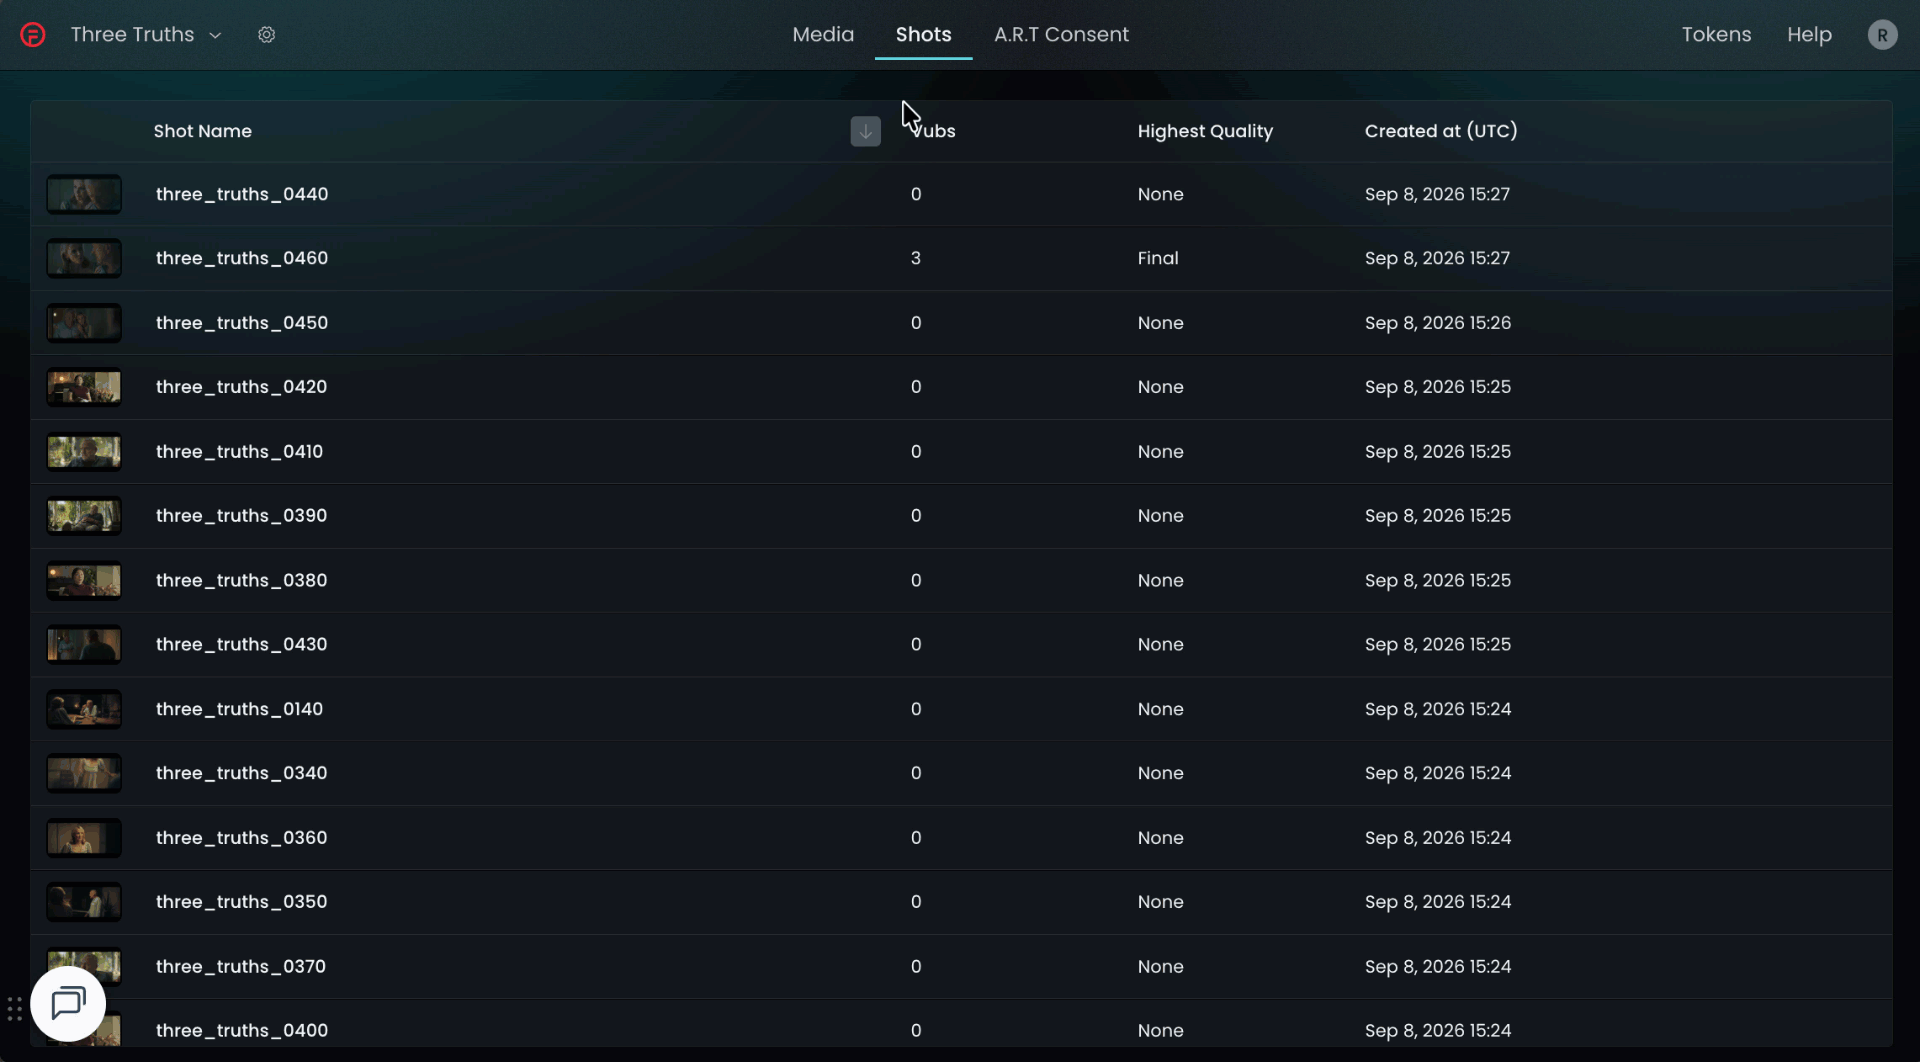1920x1062 pixels.
Task: Open thumbnail for three_truths_0440
Action: point(84,194)
